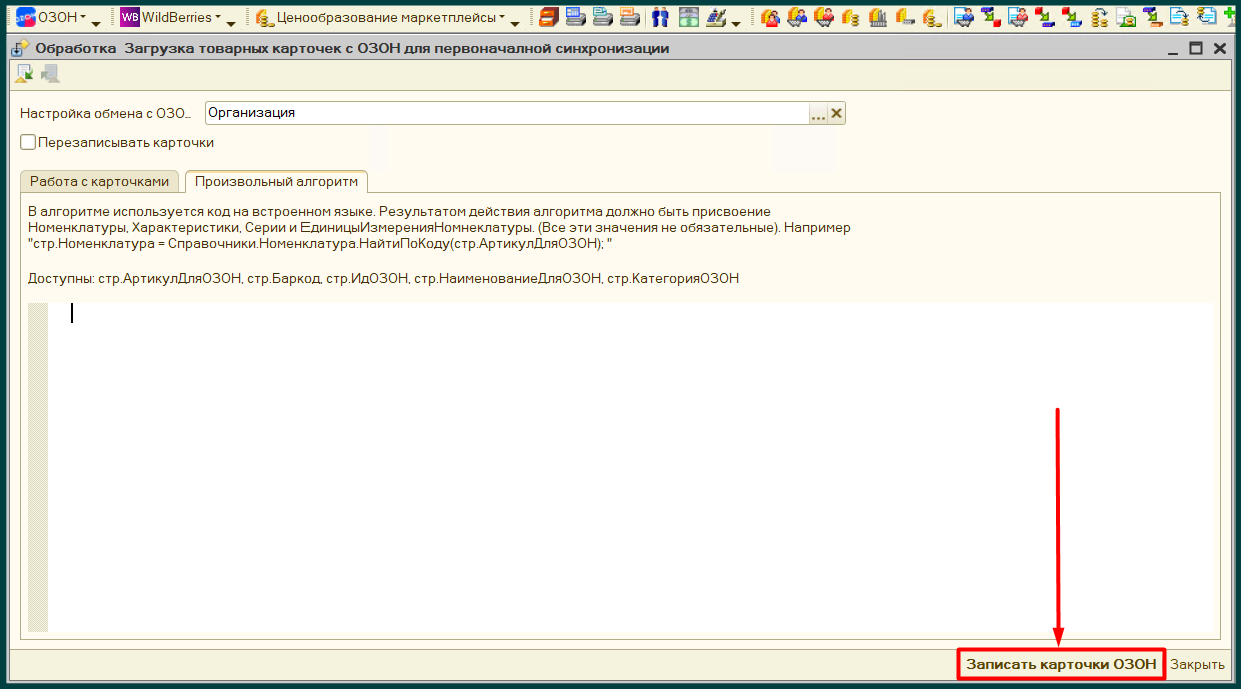Click the red person with coins icon

(770, 17)
